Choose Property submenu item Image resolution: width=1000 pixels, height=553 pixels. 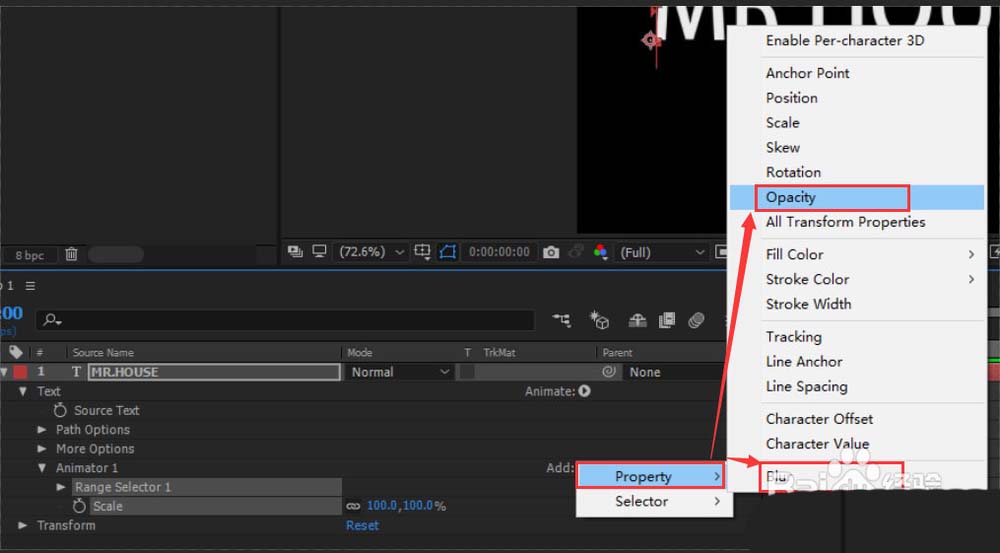pos(651,476)
